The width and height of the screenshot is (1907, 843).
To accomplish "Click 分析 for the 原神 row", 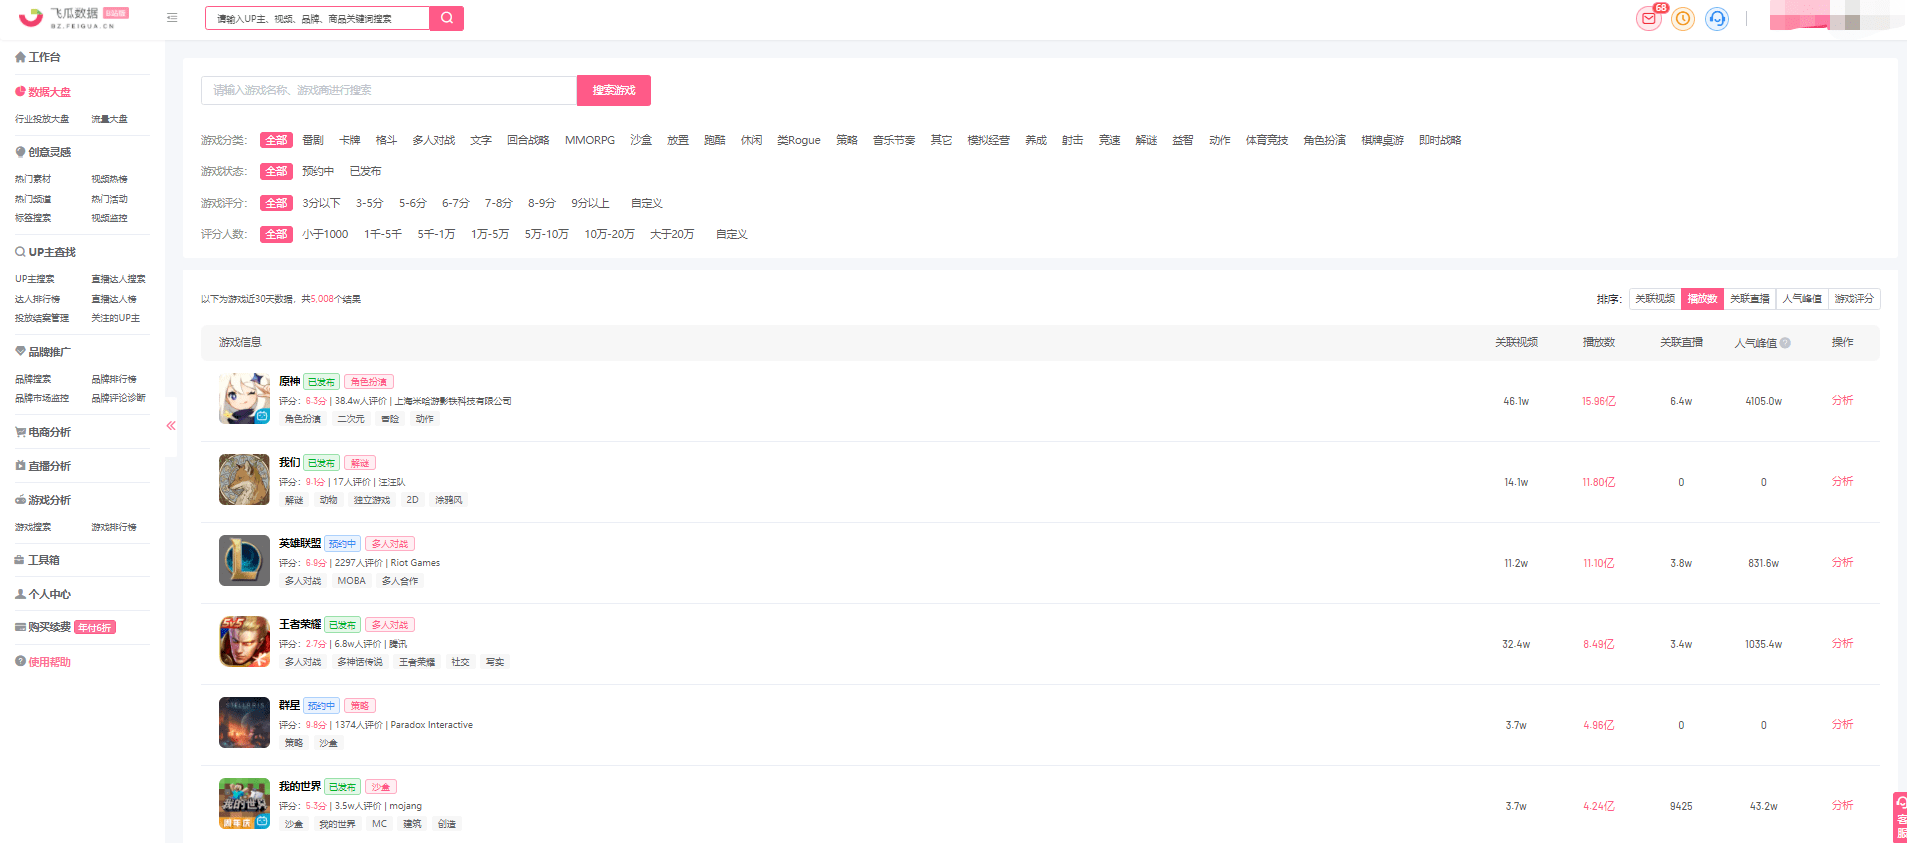I will pyautogui.click(x=1842, y=400).
